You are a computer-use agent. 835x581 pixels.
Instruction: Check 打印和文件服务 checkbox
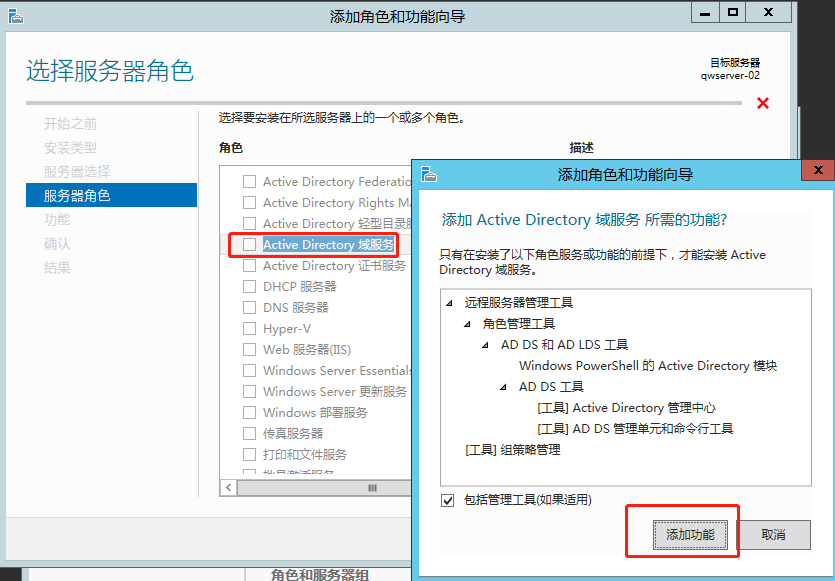[x=249, y=454]
